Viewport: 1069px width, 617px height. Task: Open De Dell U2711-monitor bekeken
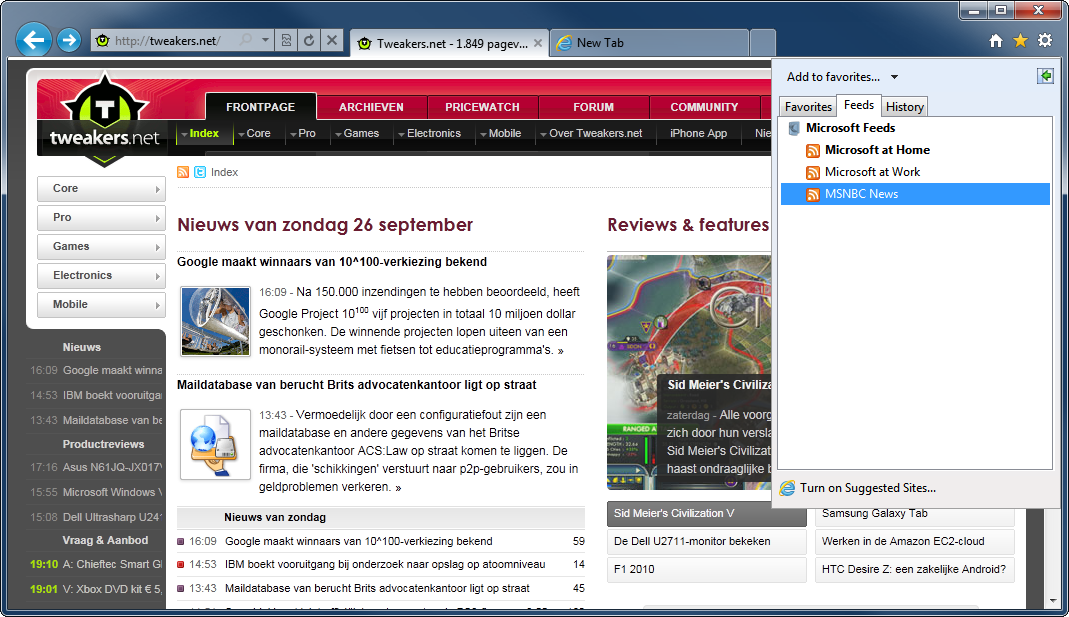coord(706,541)
